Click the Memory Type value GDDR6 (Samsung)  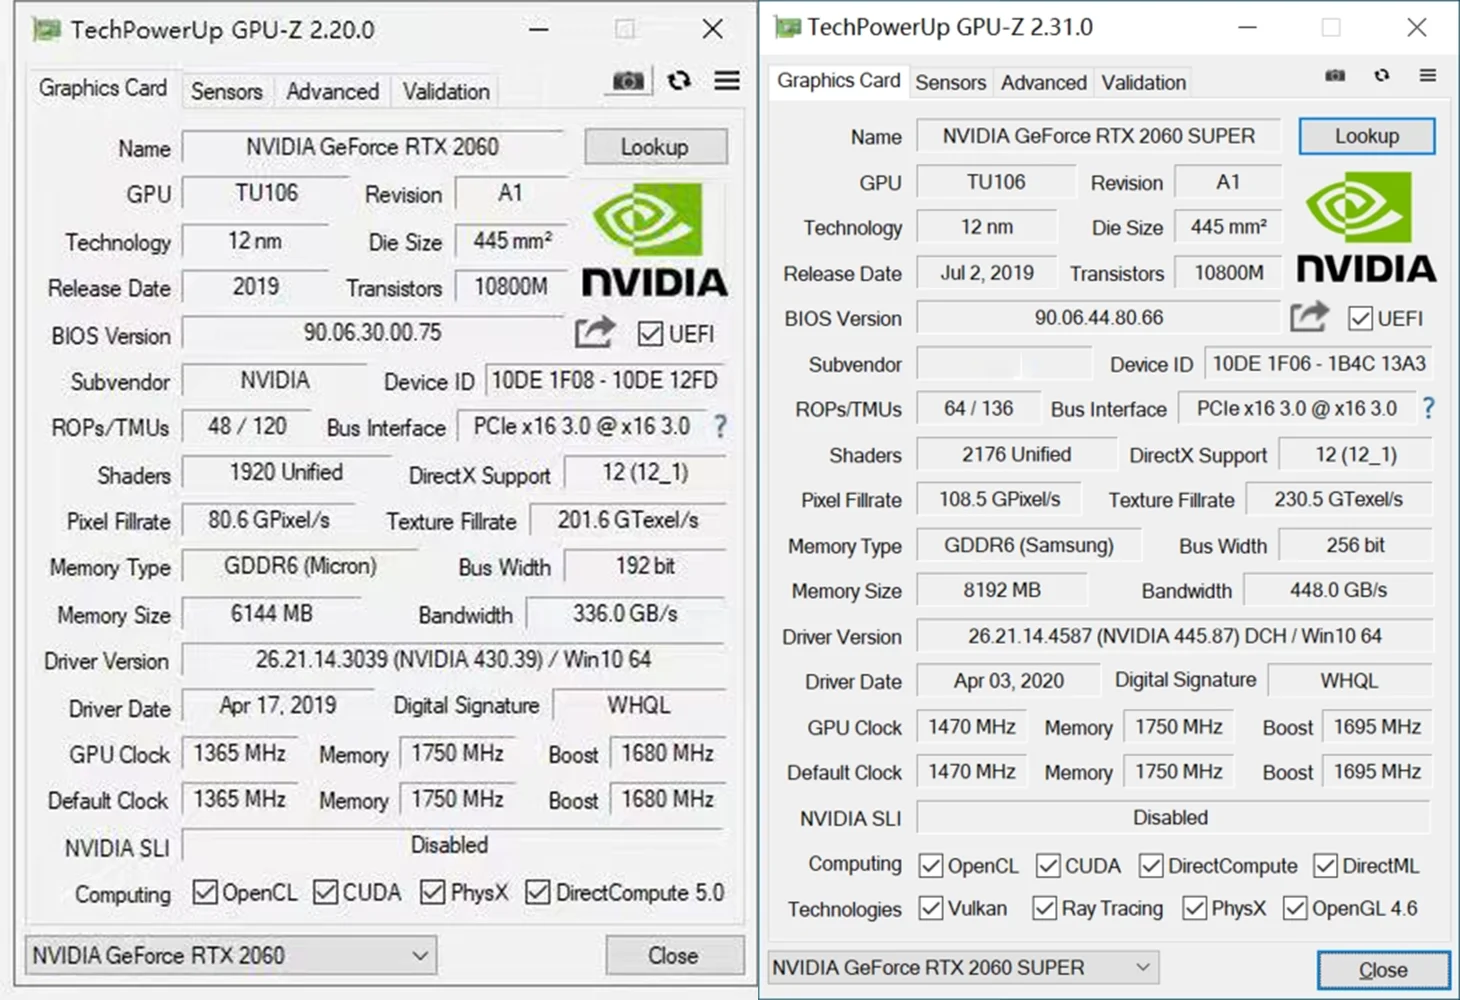pyautogui.click(x=1029, y=545)
